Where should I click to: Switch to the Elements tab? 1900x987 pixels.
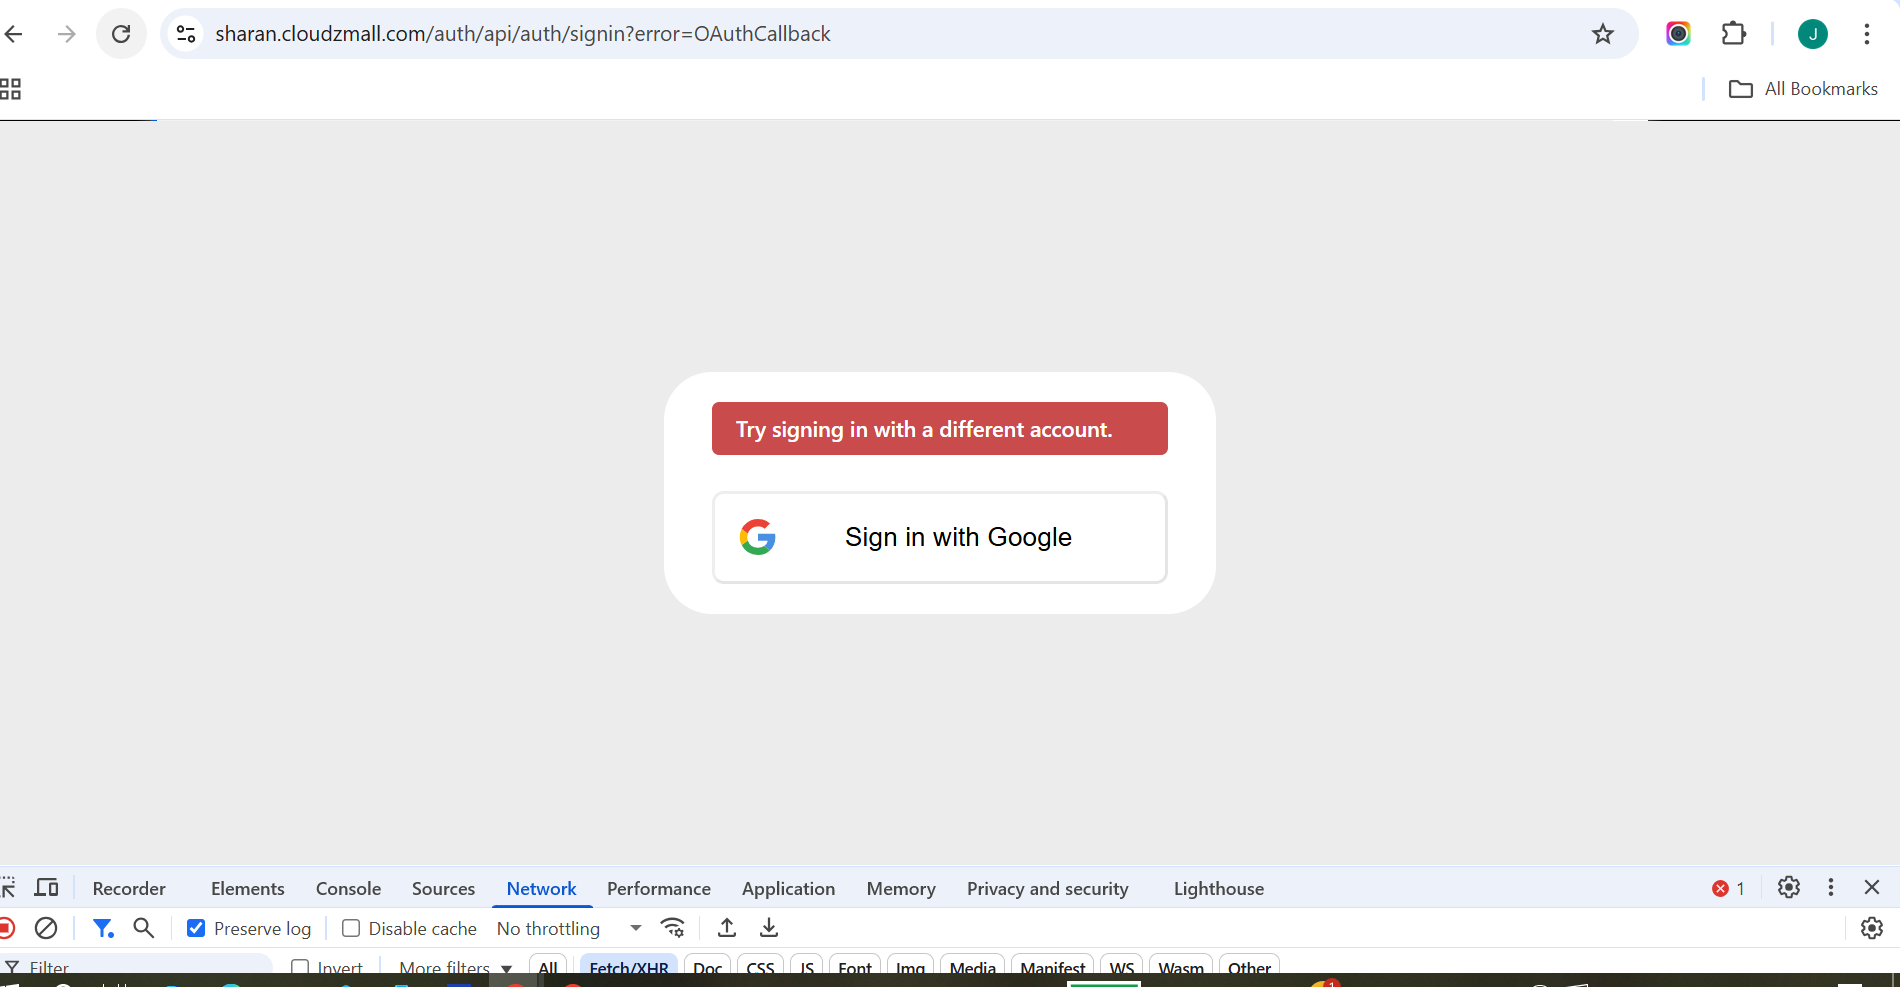point(248,889)
